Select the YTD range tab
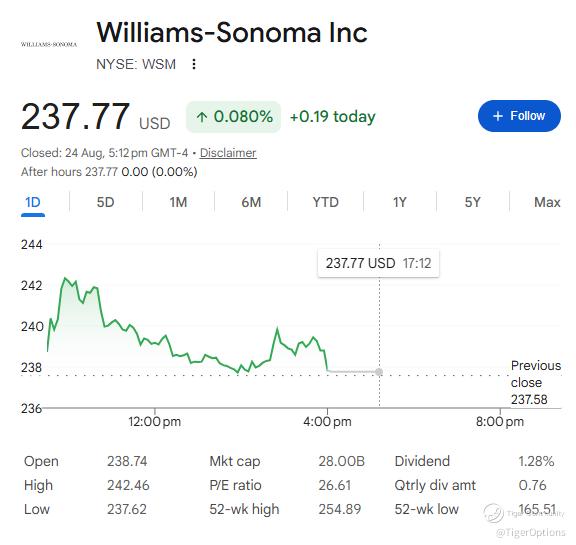 point(325,202)
